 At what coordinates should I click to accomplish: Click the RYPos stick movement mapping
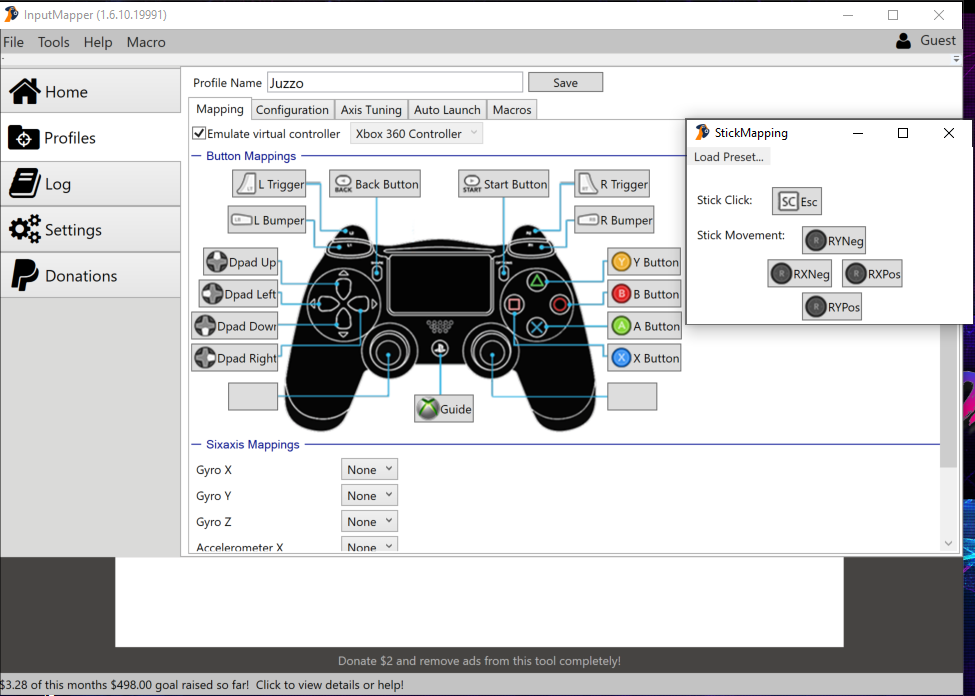tap(832, 307)
